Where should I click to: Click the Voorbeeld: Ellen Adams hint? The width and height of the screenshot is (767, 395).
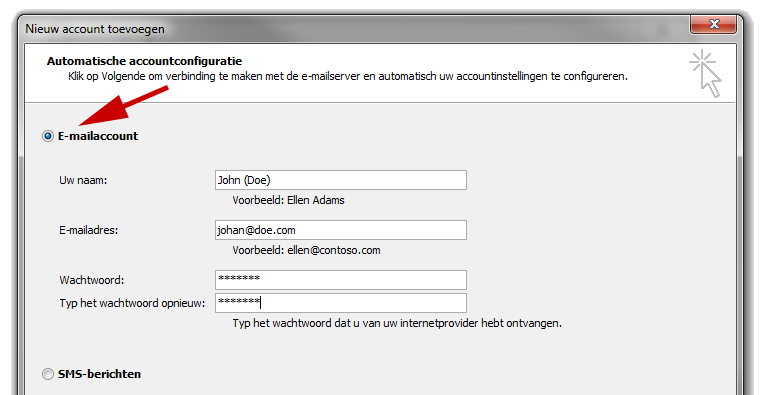coord(289,200)
